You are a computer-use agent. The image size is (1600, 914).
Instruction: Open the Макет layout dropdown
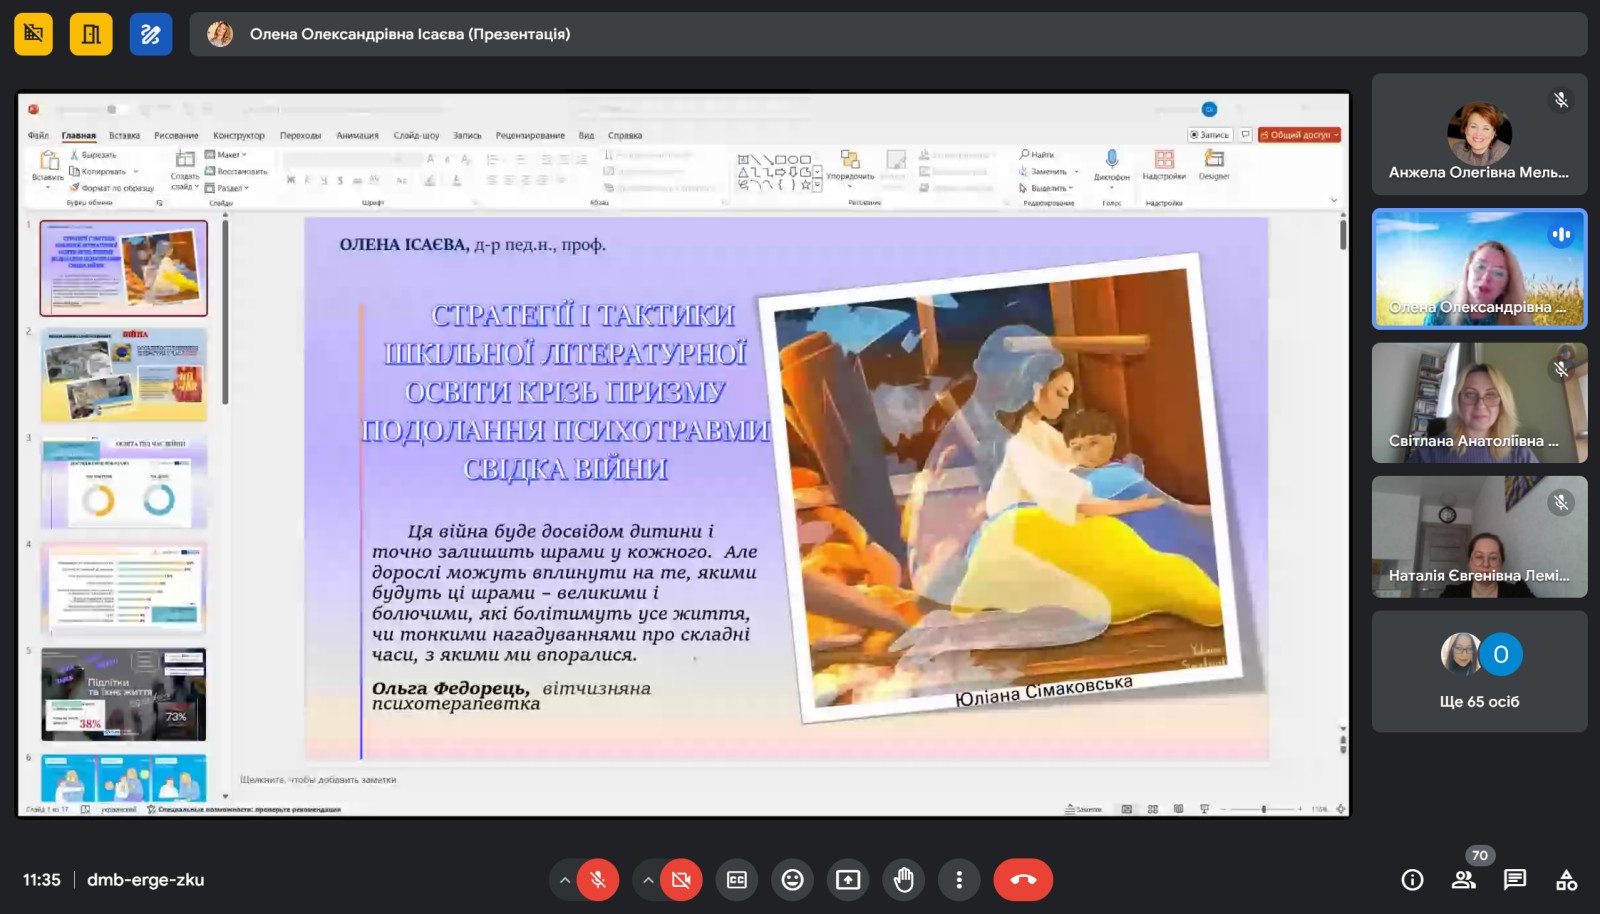[x=226, y=155]
